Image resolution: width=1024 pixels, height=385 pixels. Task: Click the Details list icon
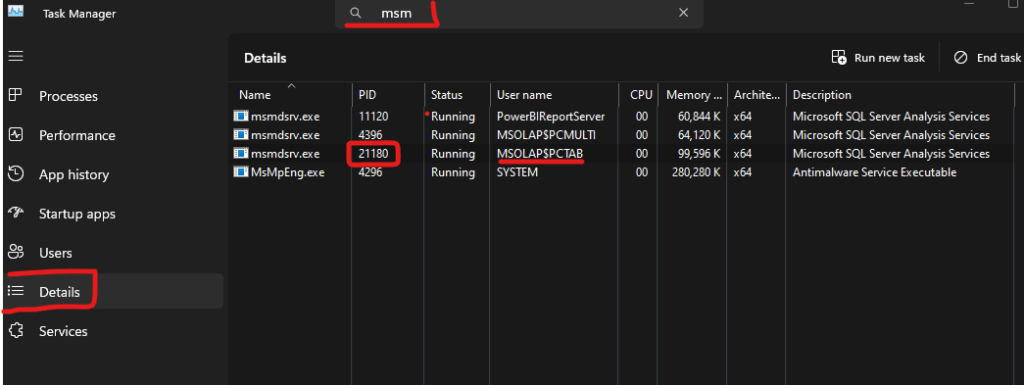(x=16, y=291)
